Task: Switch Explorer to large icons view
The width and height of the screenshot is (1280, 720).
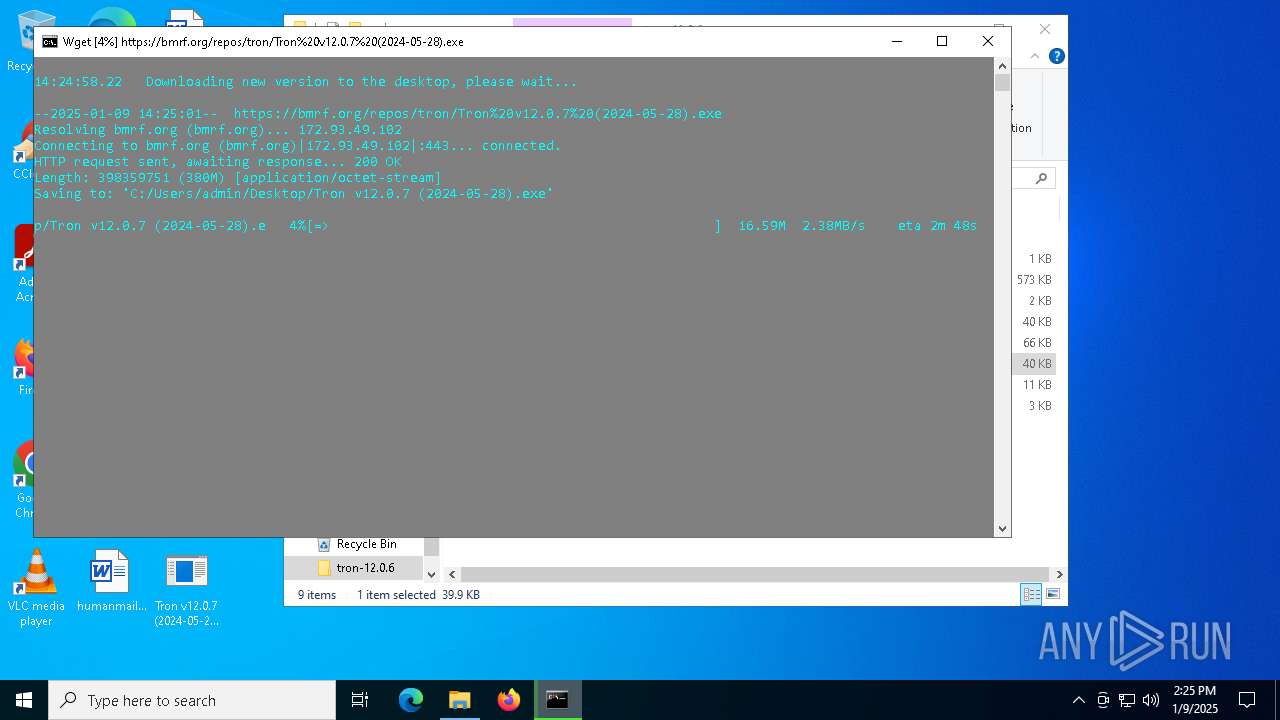Action: (1053, 594)
